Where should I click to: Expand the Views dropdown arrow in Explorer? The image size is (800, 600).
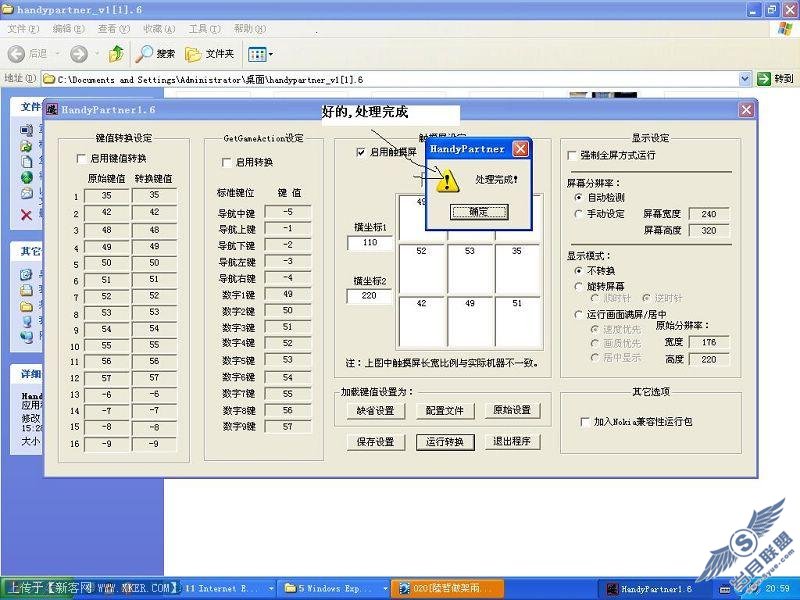tap(270, 54)
